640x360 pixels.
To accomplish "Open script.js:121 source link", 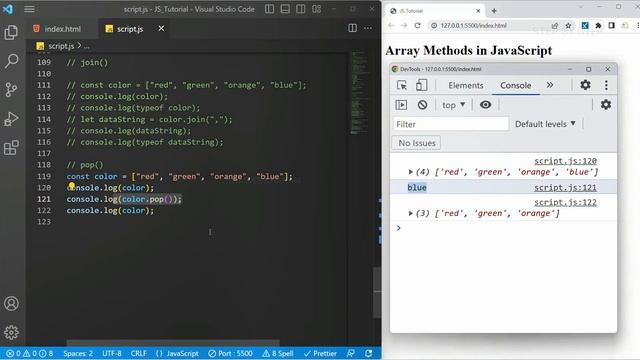I will [565, 188].
